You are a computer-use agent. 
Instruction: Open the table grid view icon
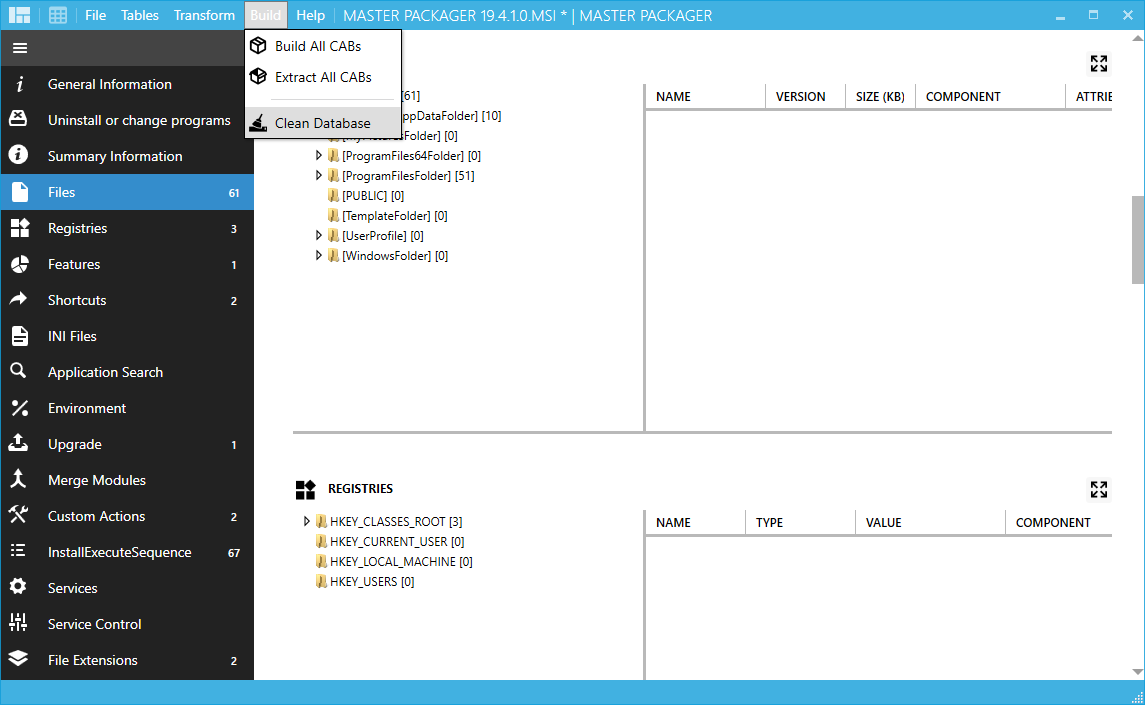tap(58, 15)
